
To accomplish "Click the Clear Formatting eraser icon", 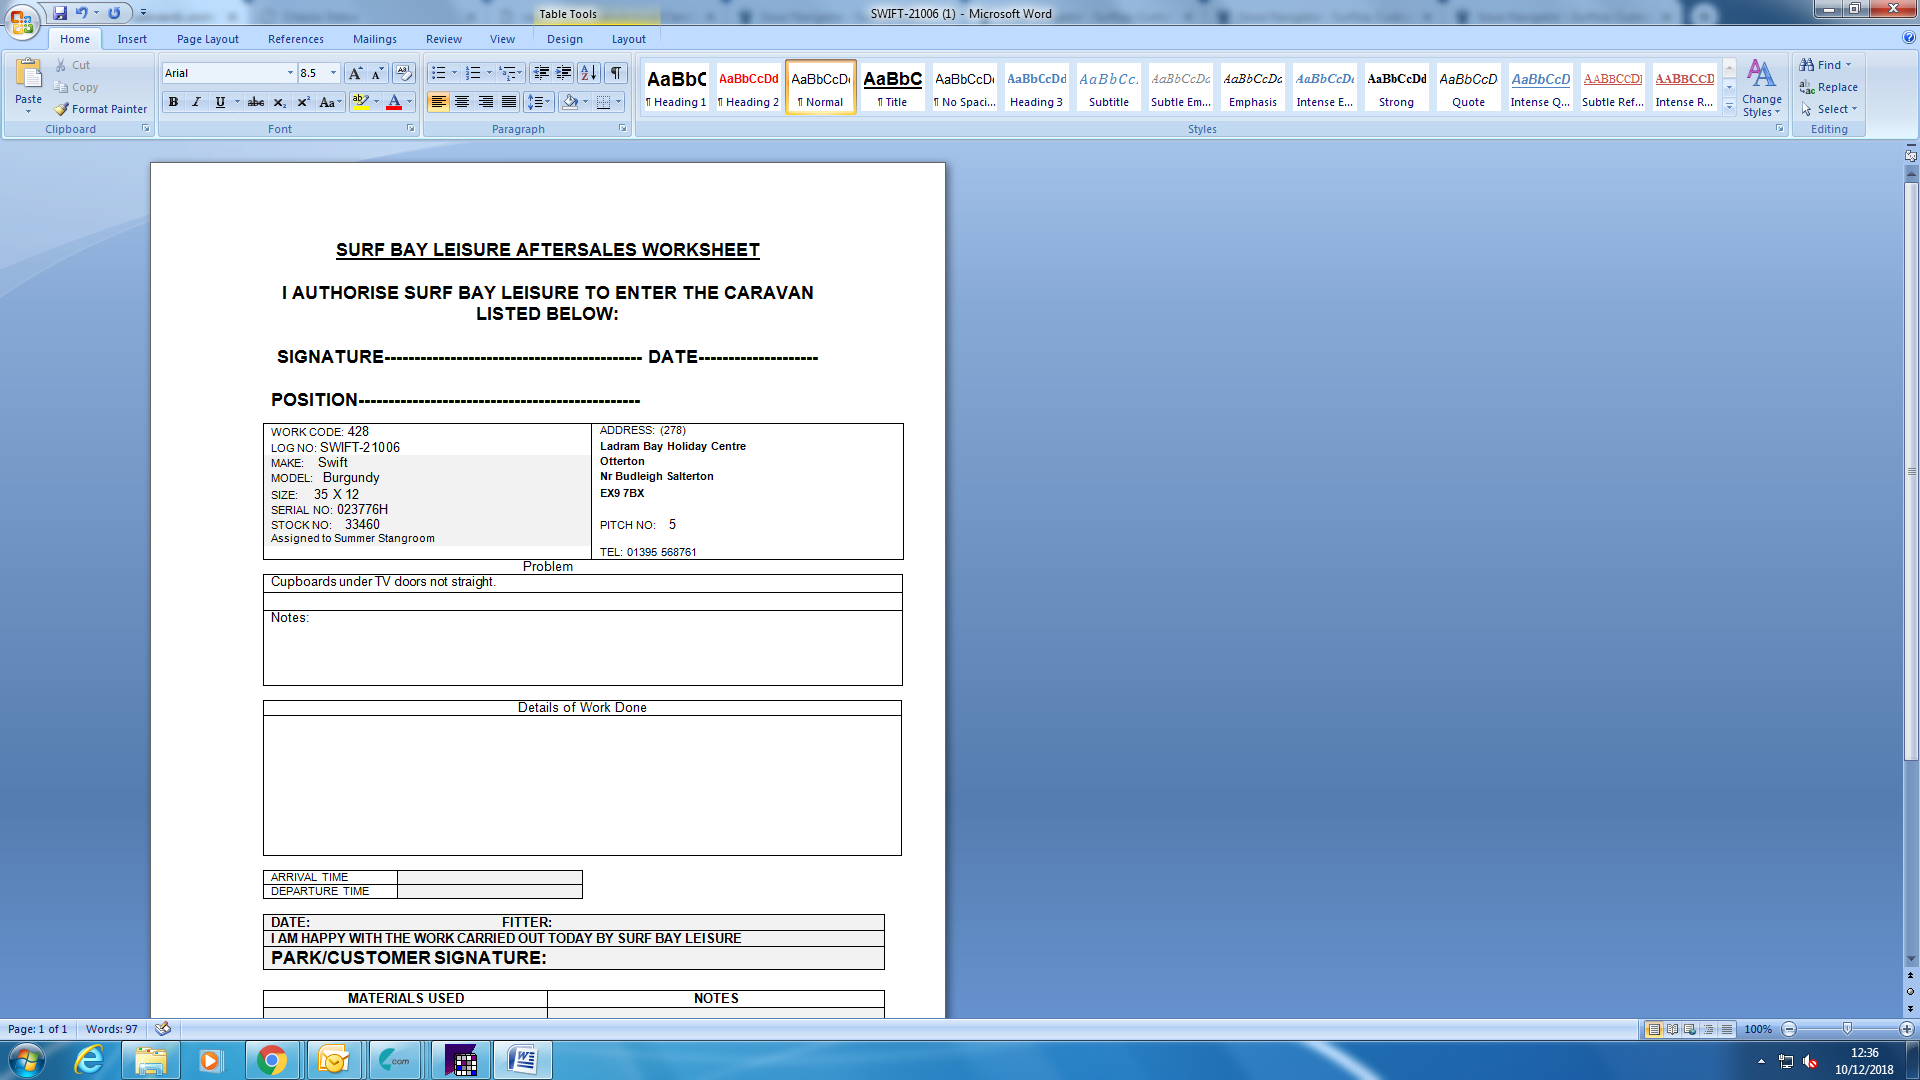I will [x=404, y=73].
